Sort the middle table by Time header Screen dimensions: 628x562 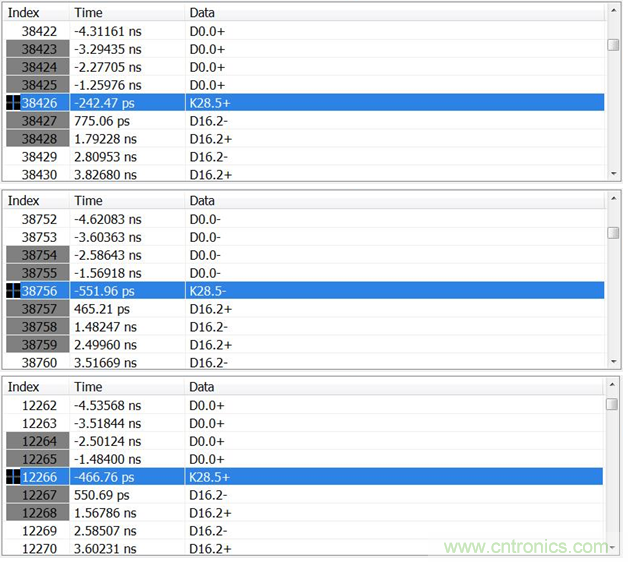coord(88,200)
